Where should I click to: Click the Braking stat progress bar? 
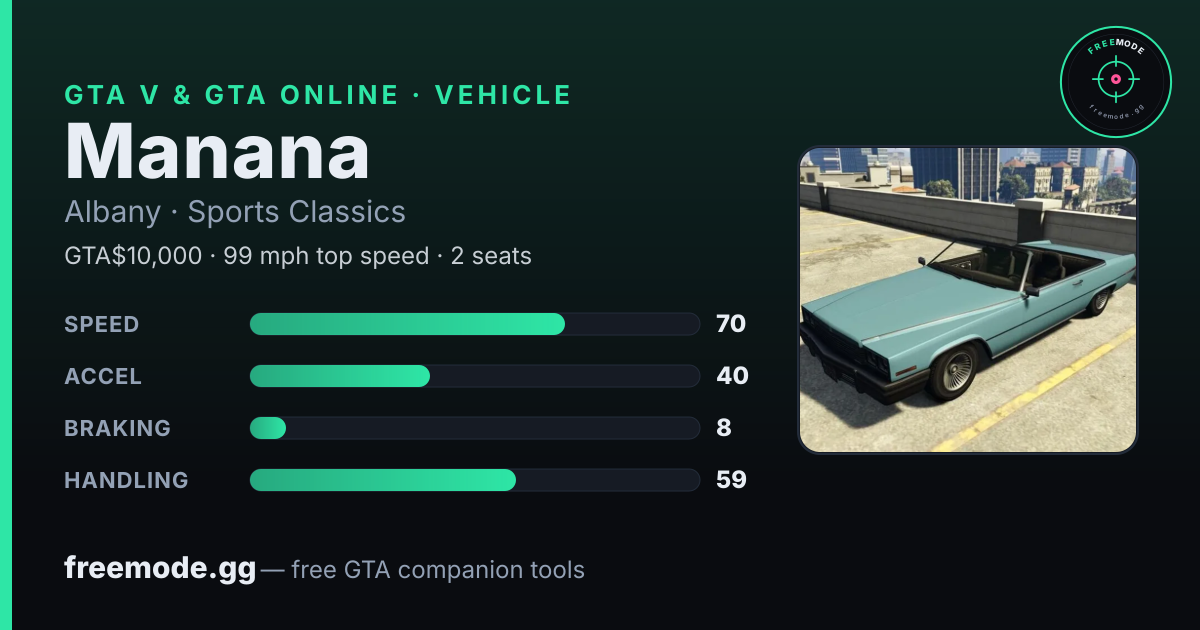pyautogui.click(x=474, y=428)
